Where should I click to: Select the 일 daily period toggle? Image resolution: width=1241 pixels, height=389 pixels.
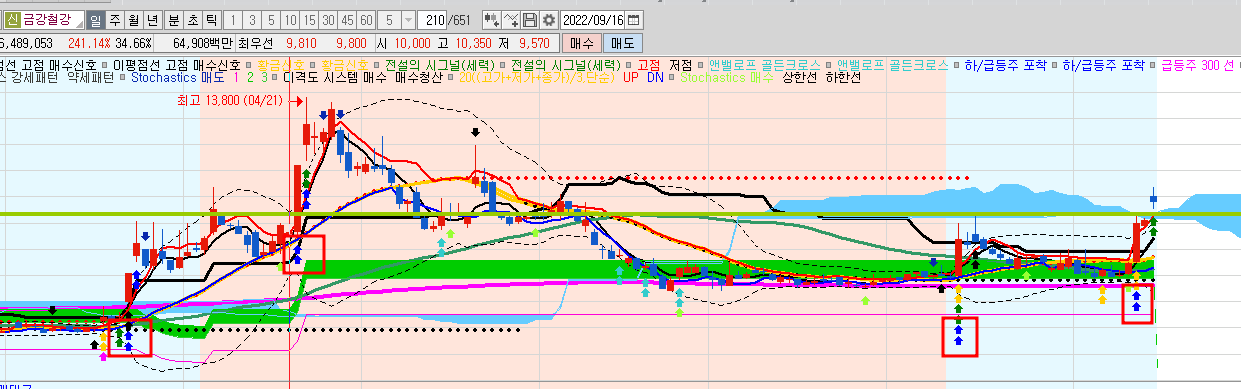pos(95,19)
